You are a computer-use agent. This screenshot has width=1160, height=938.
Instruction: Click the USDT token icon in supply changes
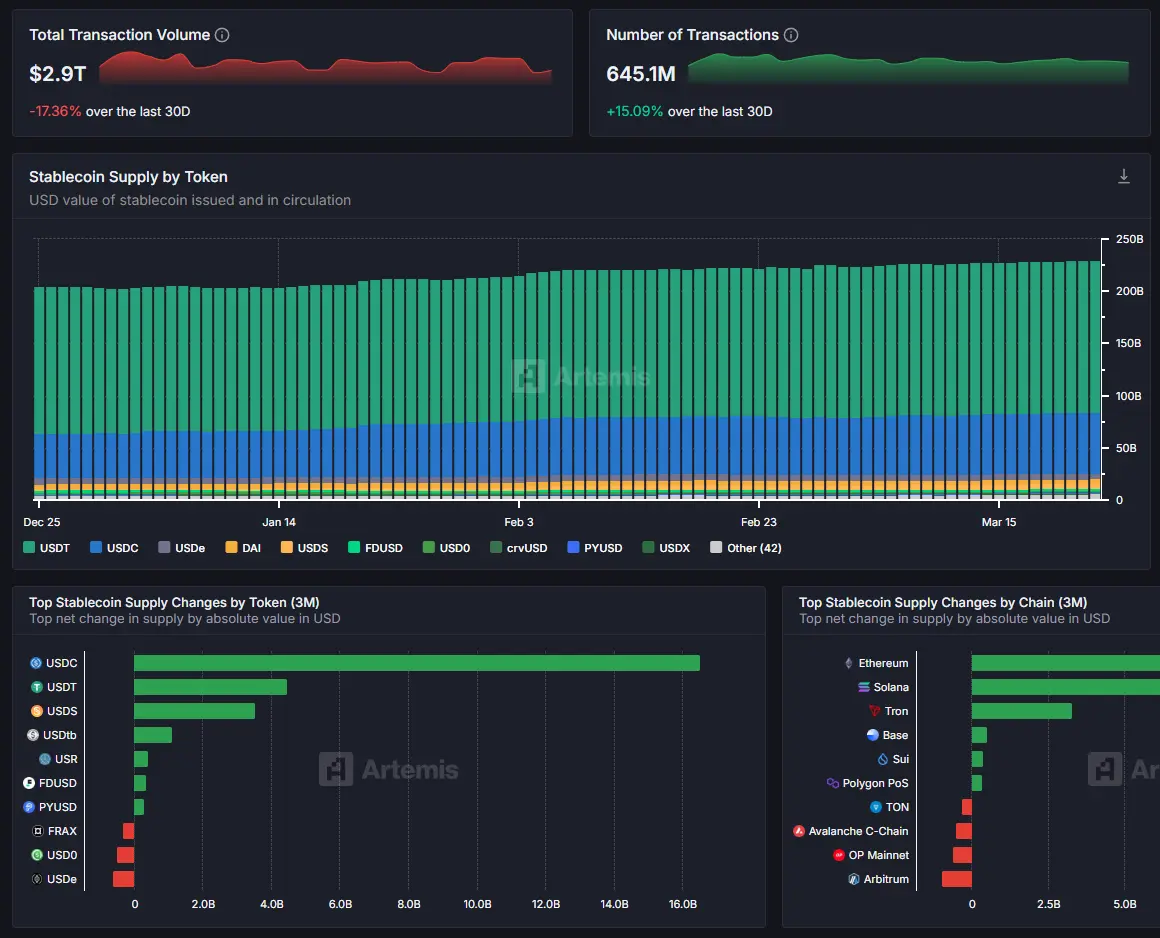36,687
